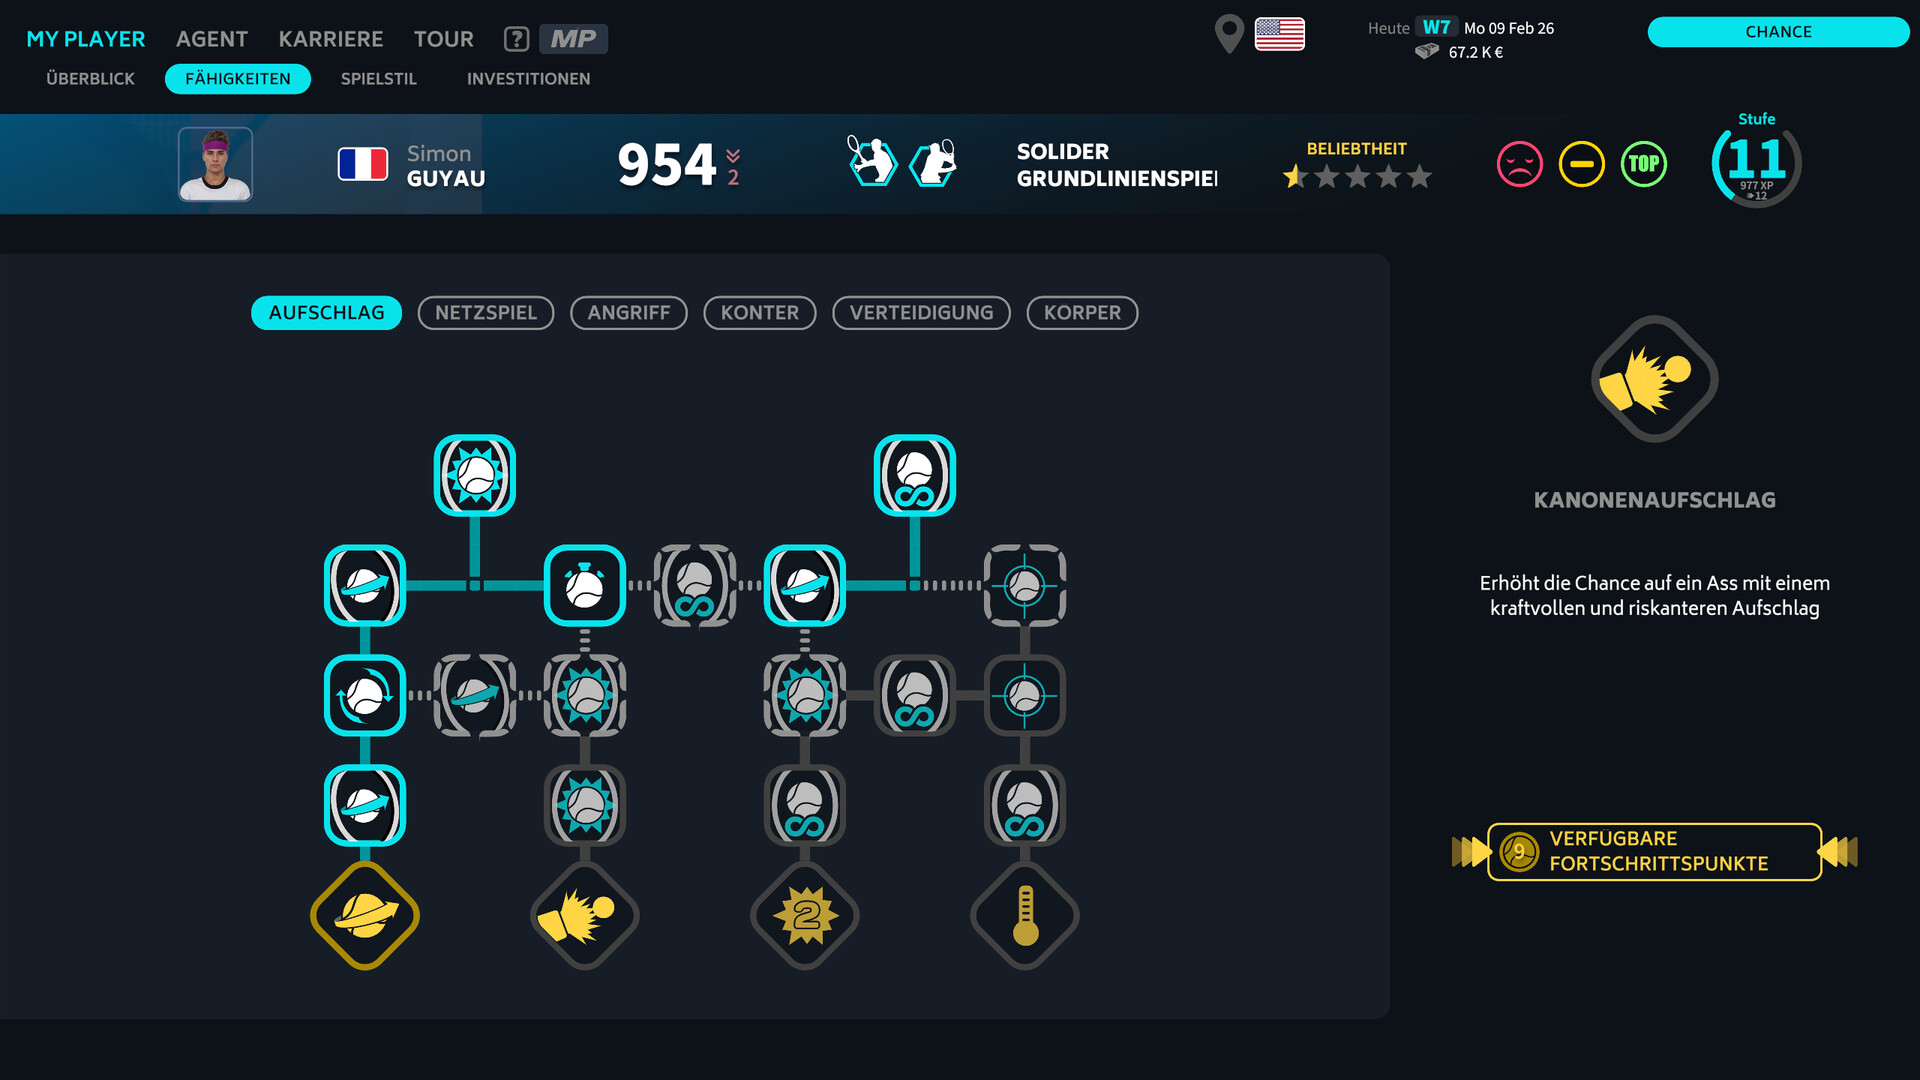
Task: Select the Kanonenaufschlag diamond skill node
Action: [x=585, y=915]
